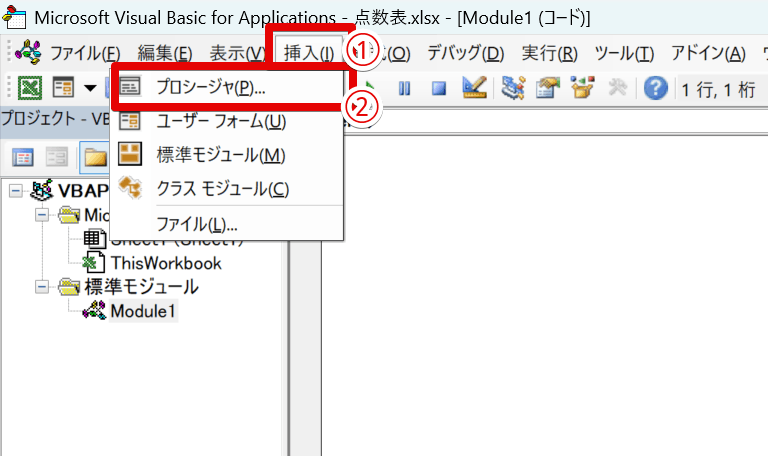Select the 標準モジュール folder in tree
The width and height of the screenshot is (768, 456).
141,287
